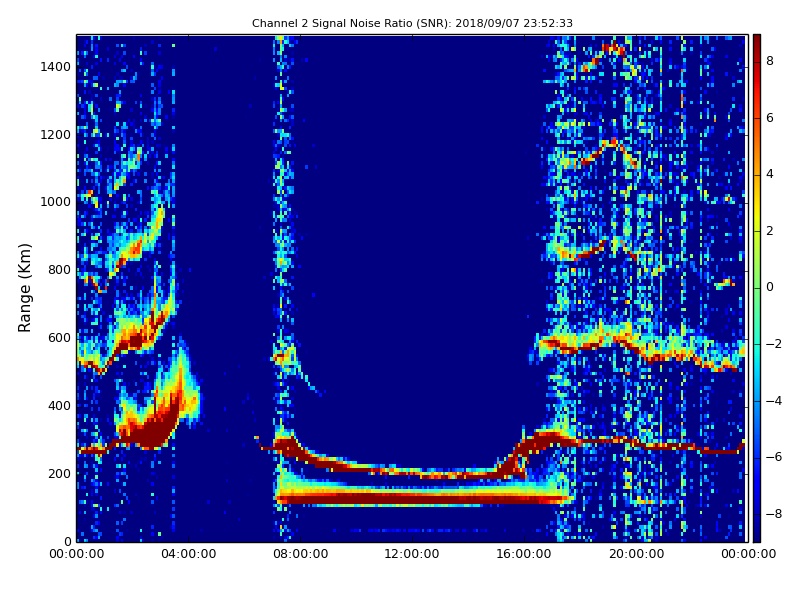Click the colorbar value 2 label

(770, 231)
